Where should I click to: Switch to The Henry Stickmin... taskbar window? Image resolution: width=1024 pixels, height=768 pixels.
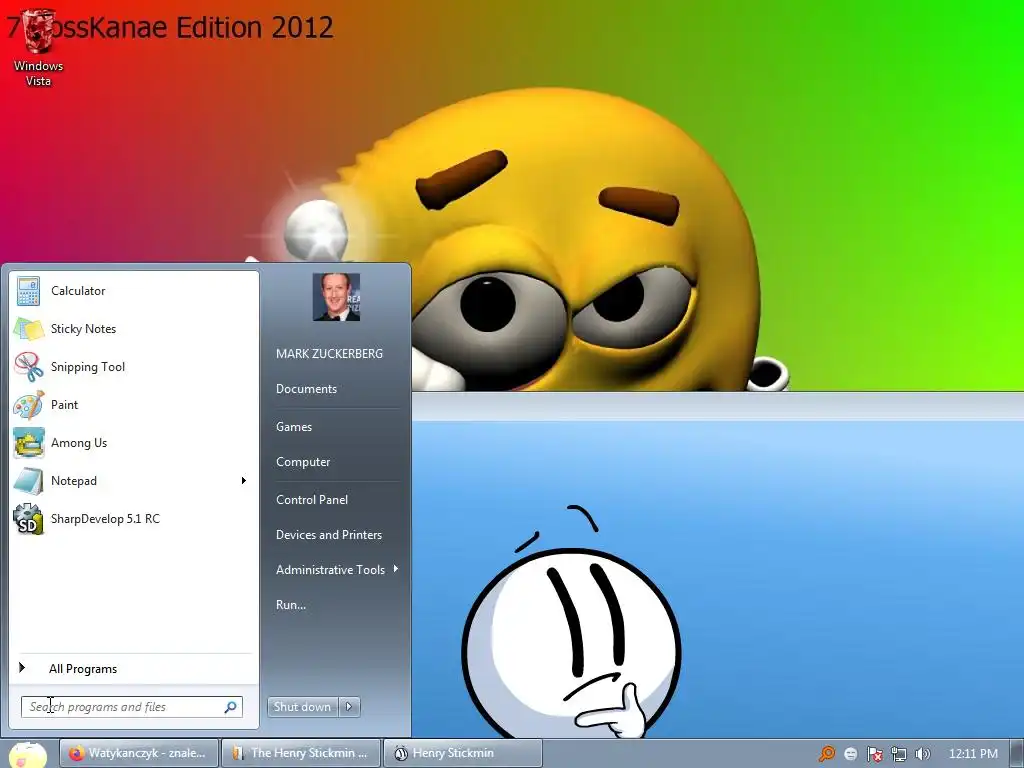click(300, 753)
